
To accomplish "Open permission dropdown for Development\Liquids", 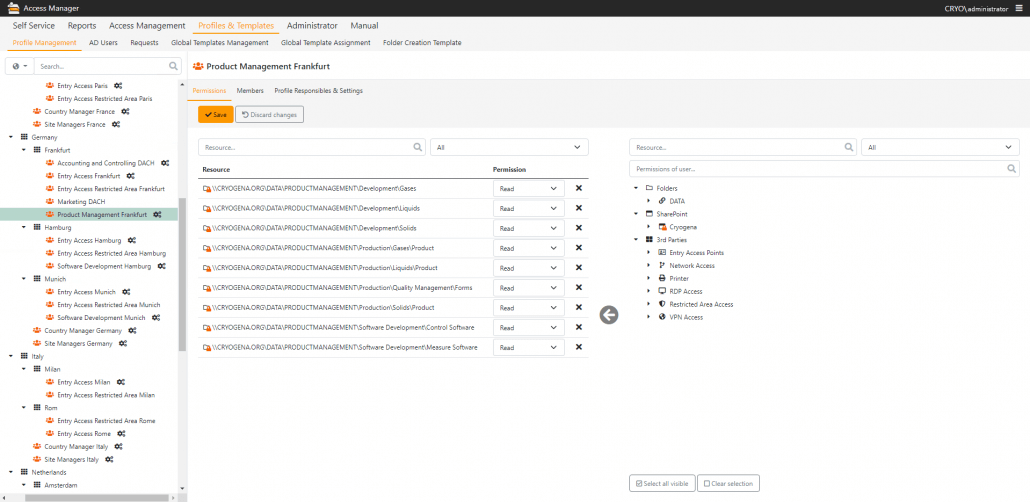I will point(528,208).
